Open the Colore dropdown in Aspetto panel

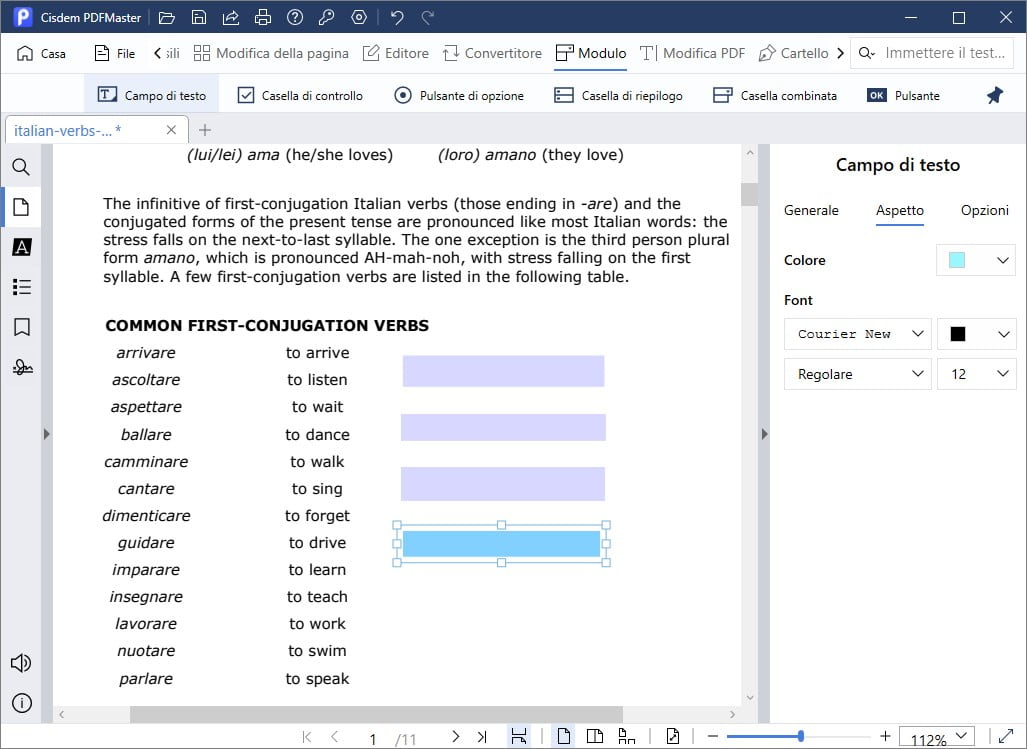(977, 260)
